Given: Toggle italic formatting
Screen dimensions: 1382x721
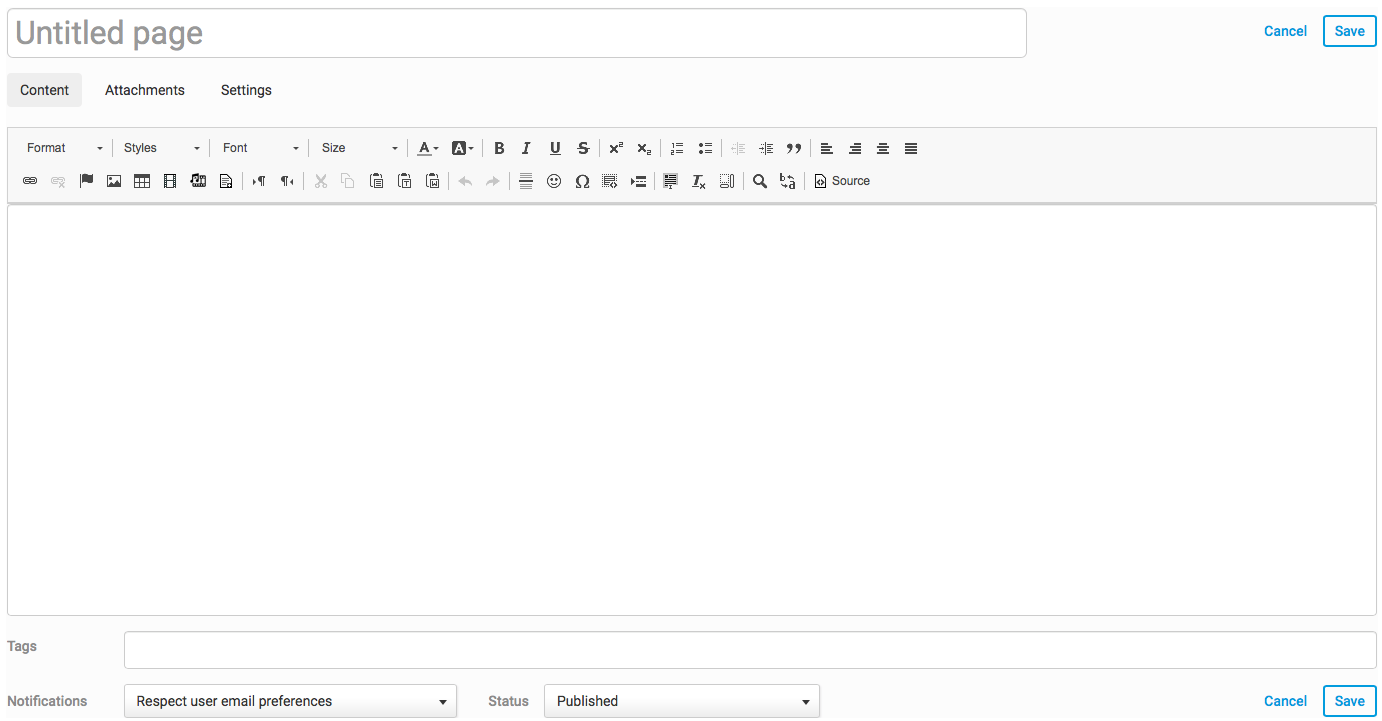Looking at the screenshot, I should [527, 148].
